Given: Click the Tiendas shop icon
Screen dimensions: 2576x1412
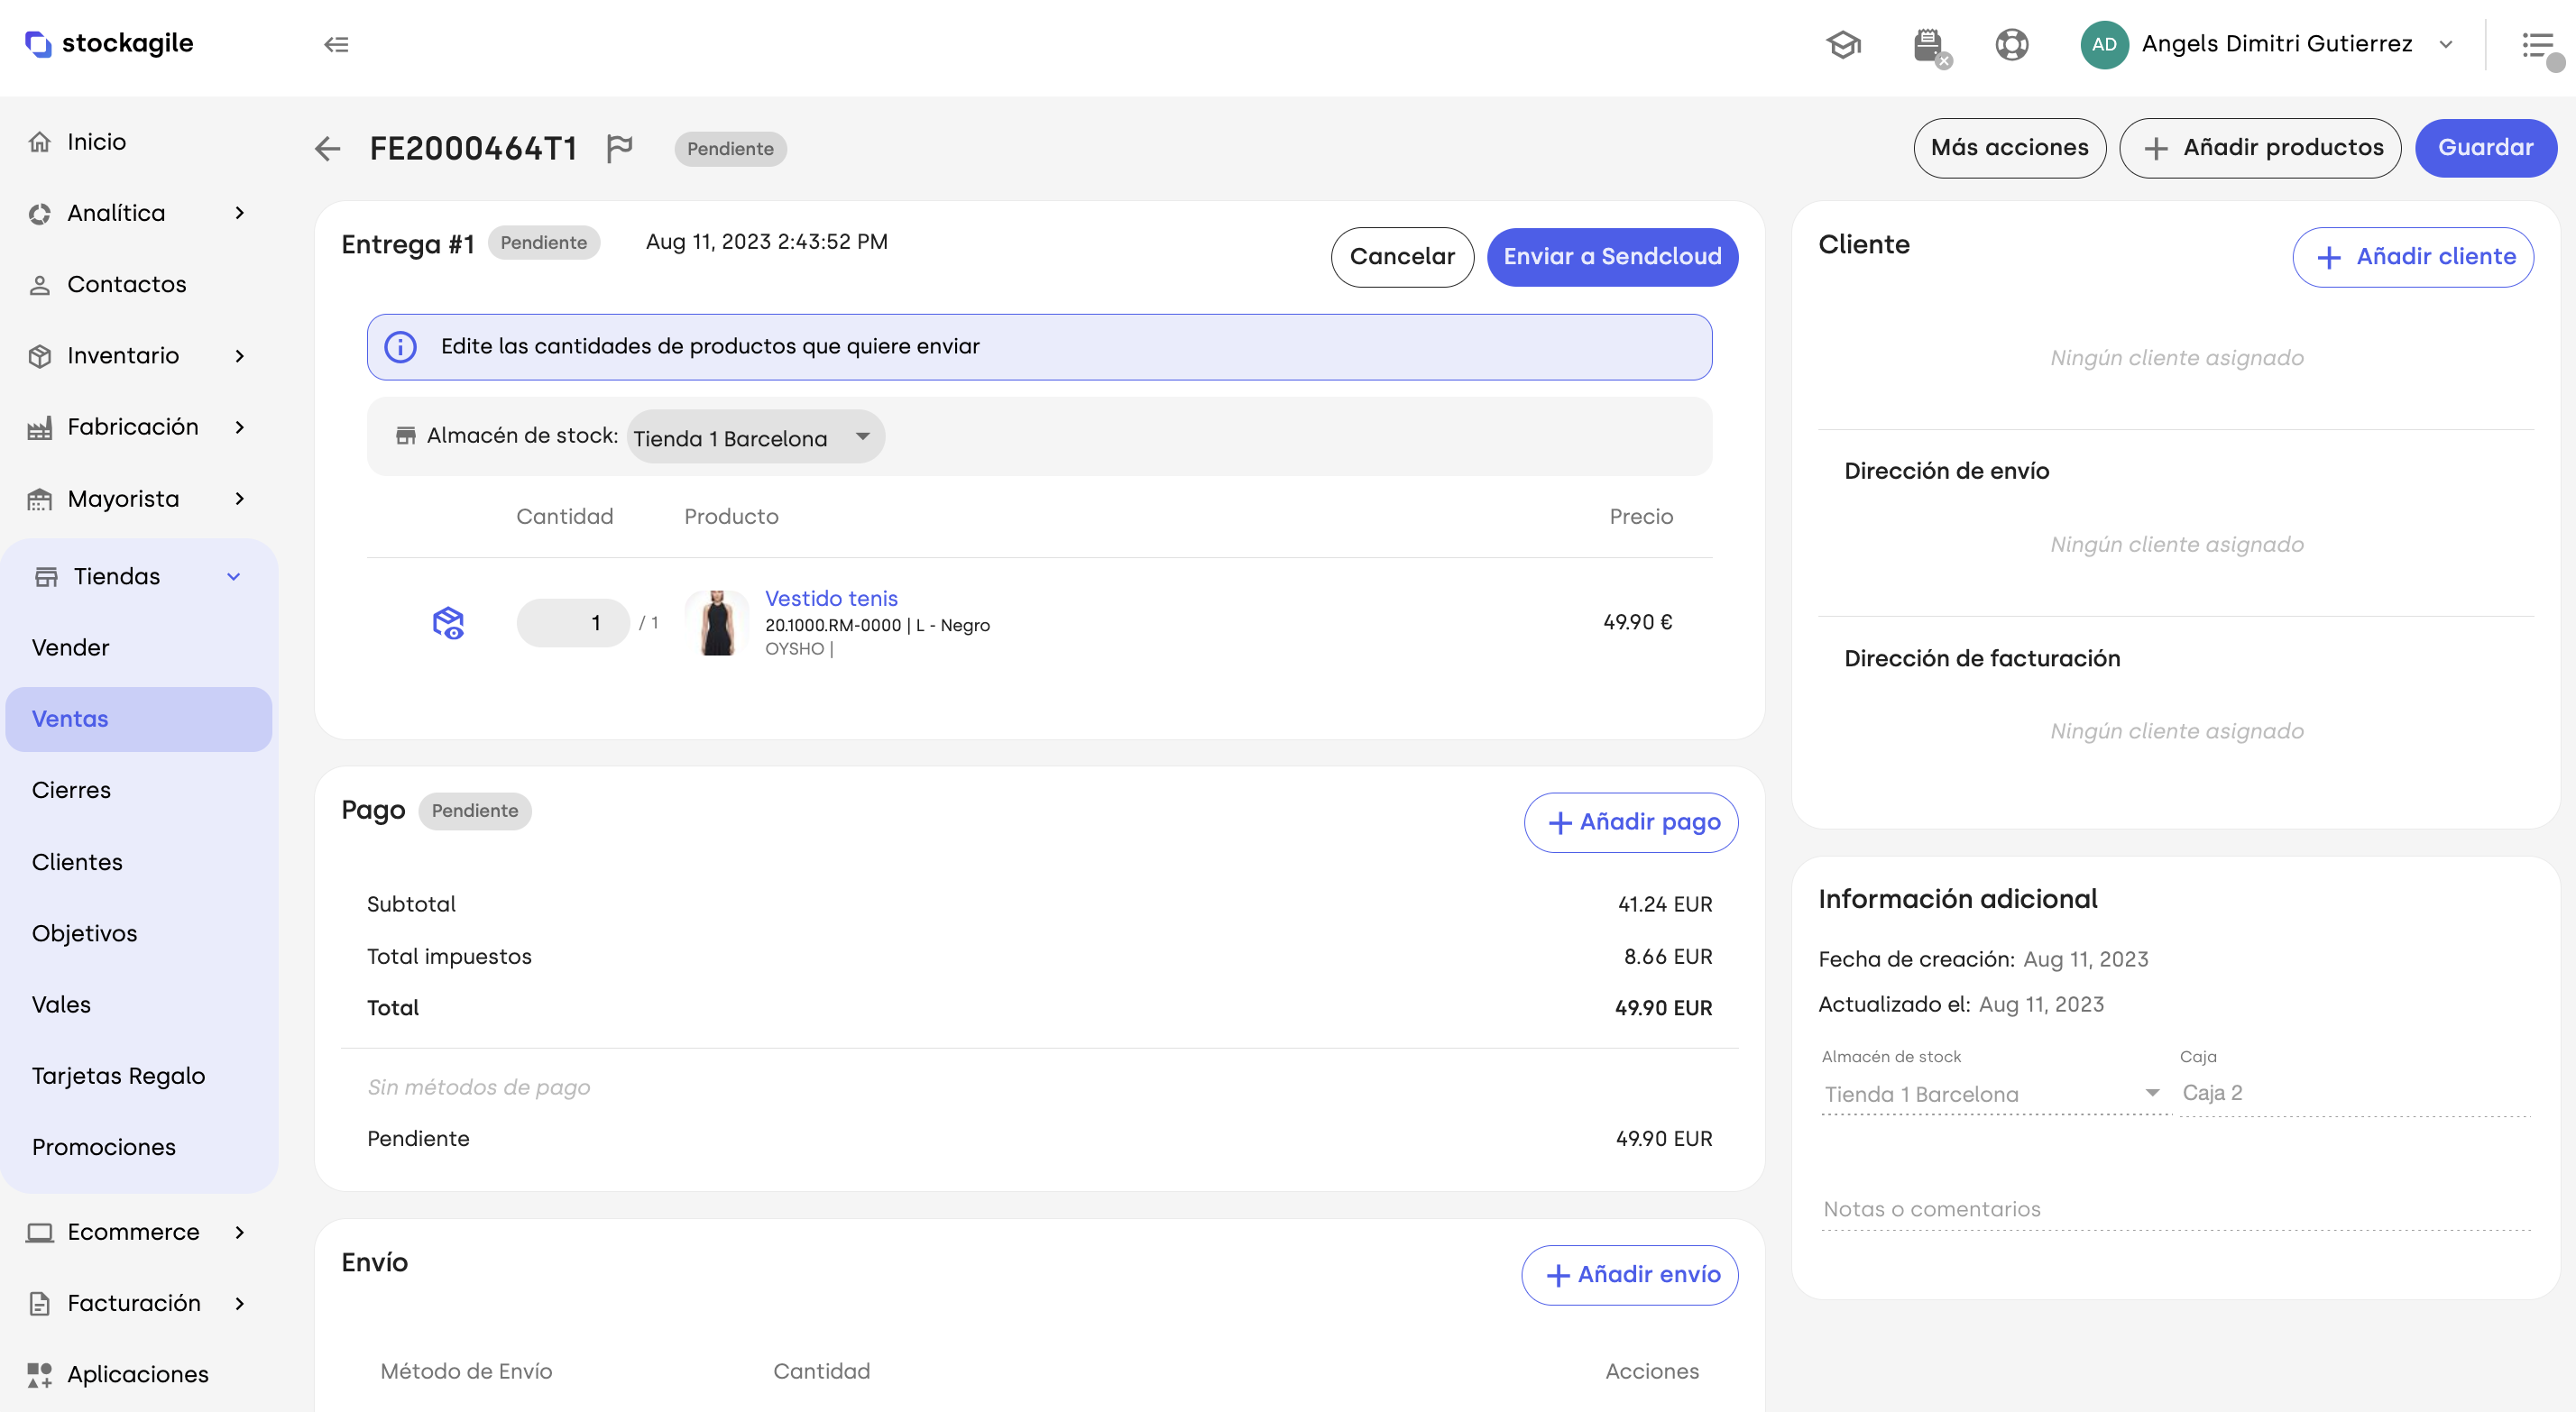Looking at the screenshot, I should coord(46,576).
